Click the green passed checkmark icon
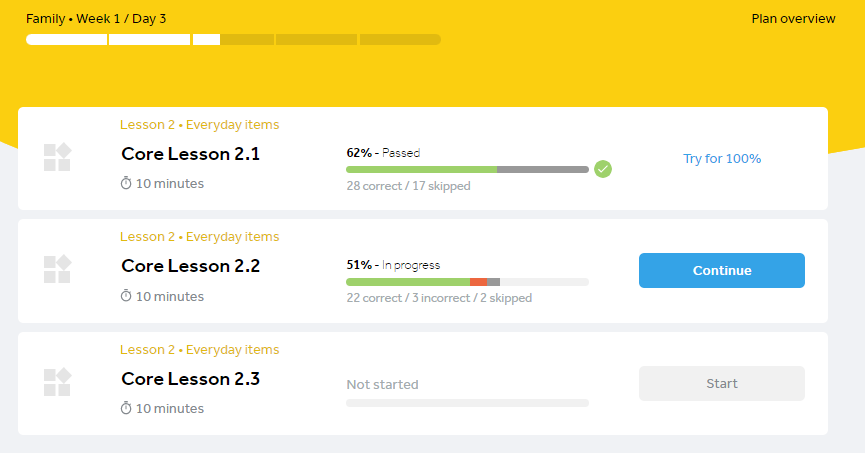Screen dimensions: 865x453 click(602, 169)
